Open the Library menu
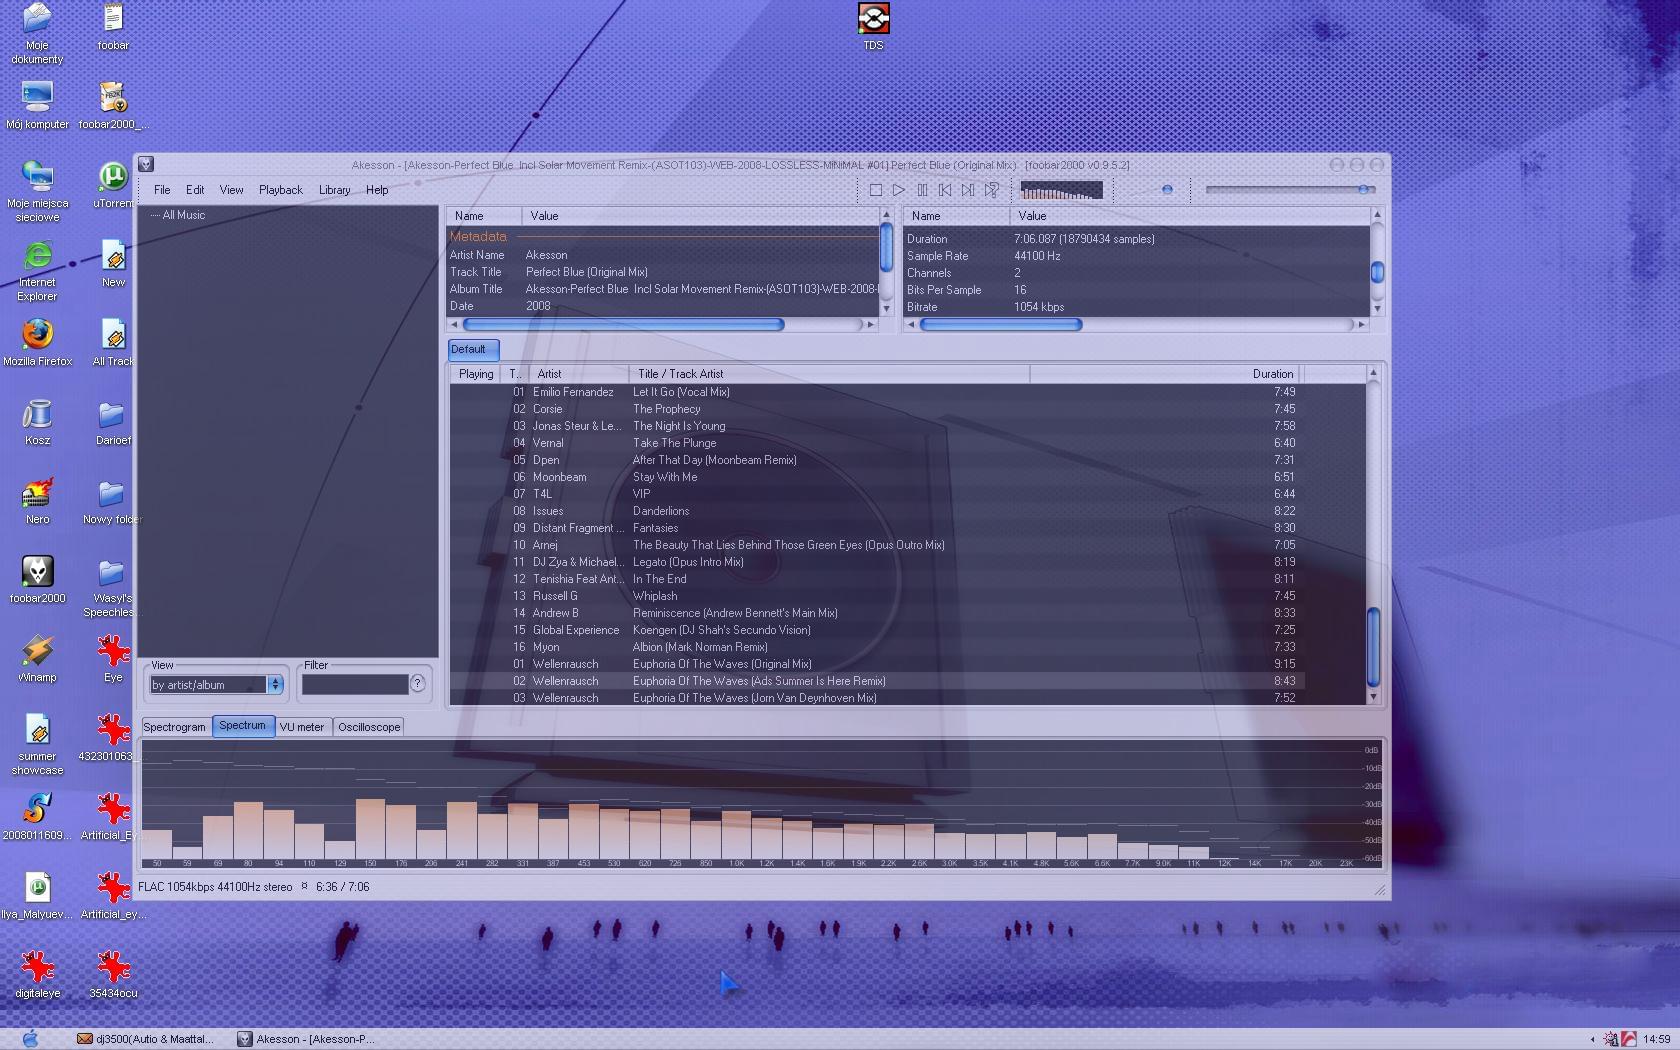Image resolution: width=1680 pixels, height=1050 pixels. point(334,190)
